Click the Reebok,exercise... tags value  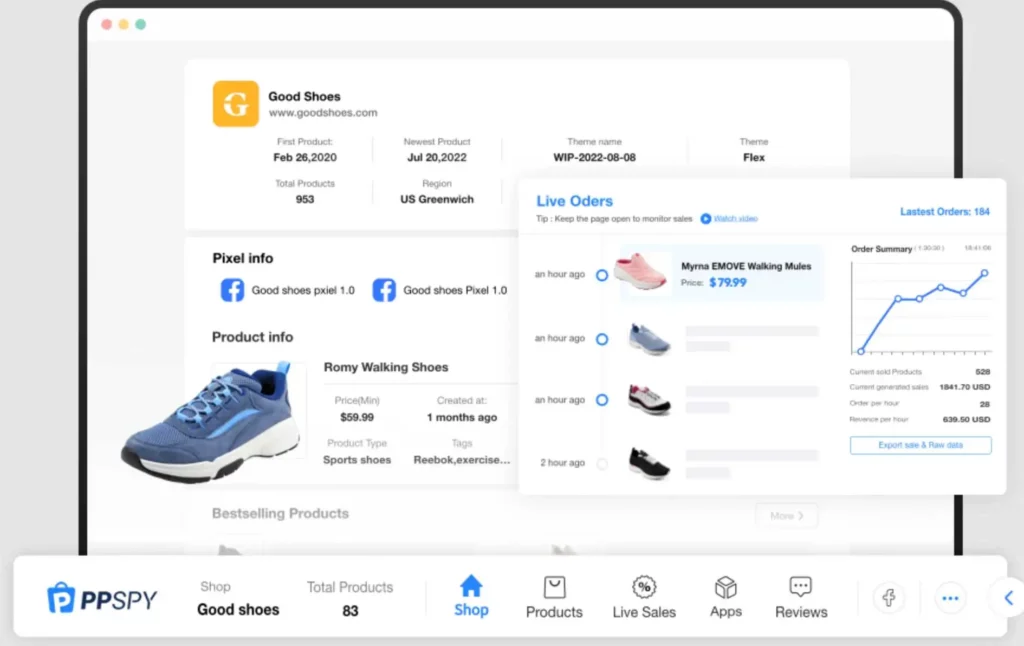[x=462, y=460]
